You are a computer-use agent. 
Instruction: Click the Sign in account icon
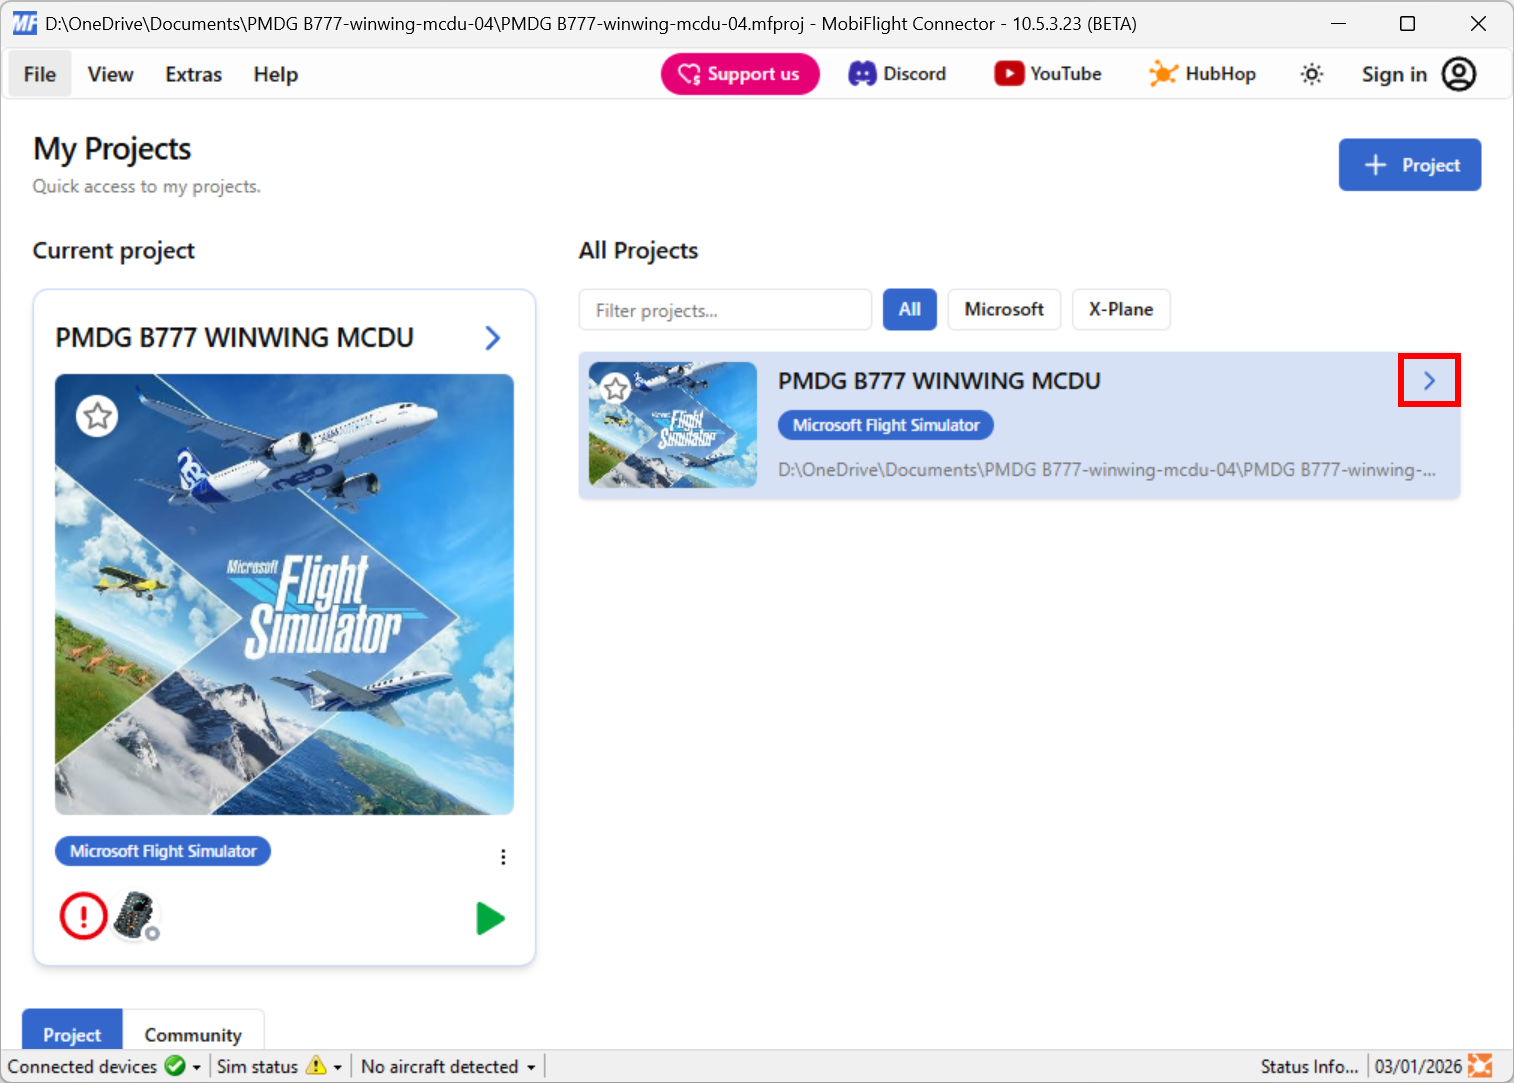[x=1460, y=73]
